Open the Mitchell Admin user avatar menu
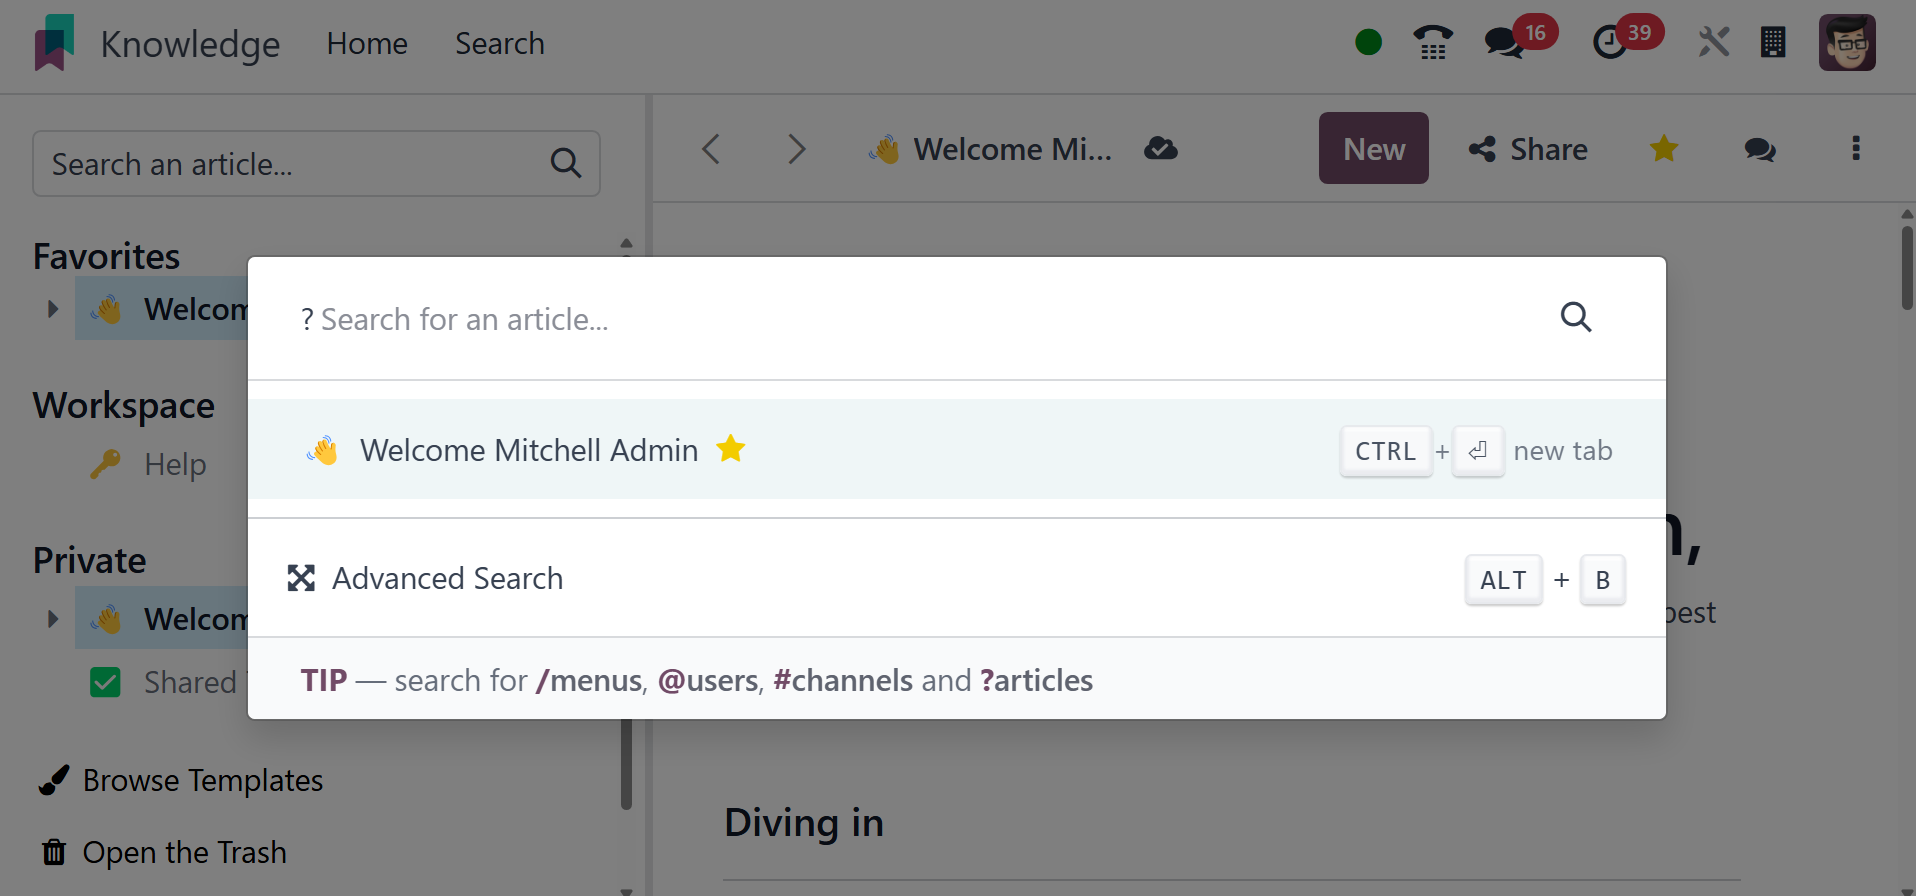This screenshot has height=896, width=1916. click(x=1846, y=43)
